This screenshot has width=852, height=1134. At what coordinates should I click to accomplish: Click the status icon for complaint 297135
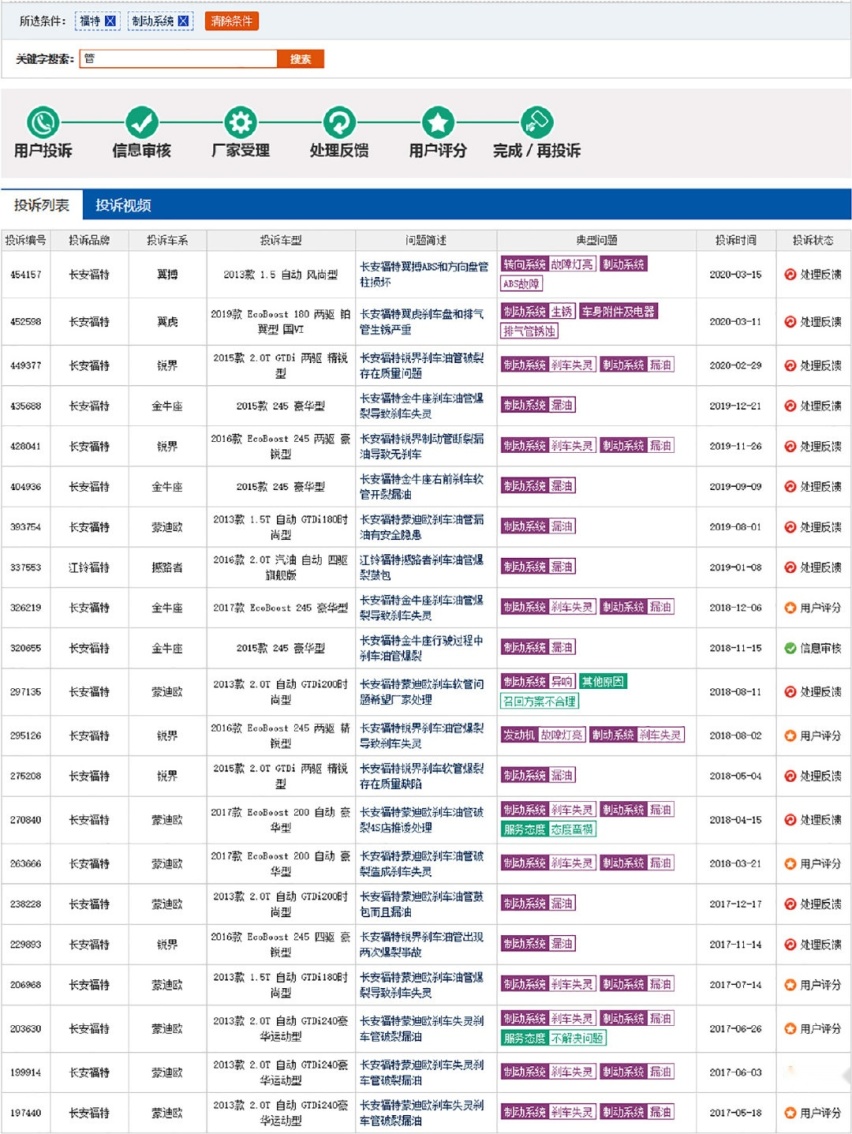pyautogui.click(x=790, y=691)
